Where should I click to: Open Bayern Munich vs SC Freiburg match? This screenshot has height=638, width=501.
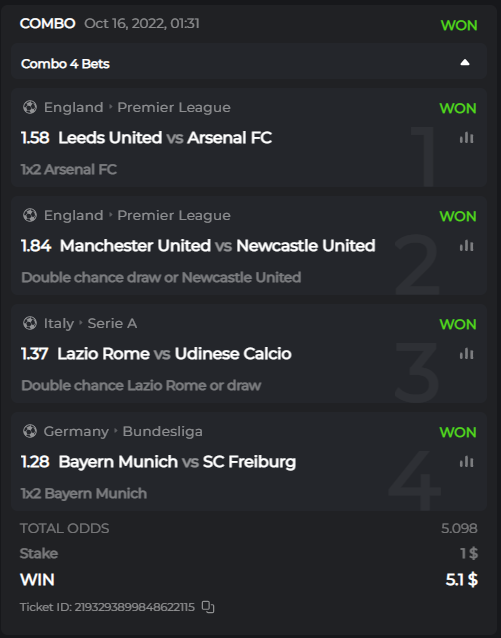(x=177, y=462)
